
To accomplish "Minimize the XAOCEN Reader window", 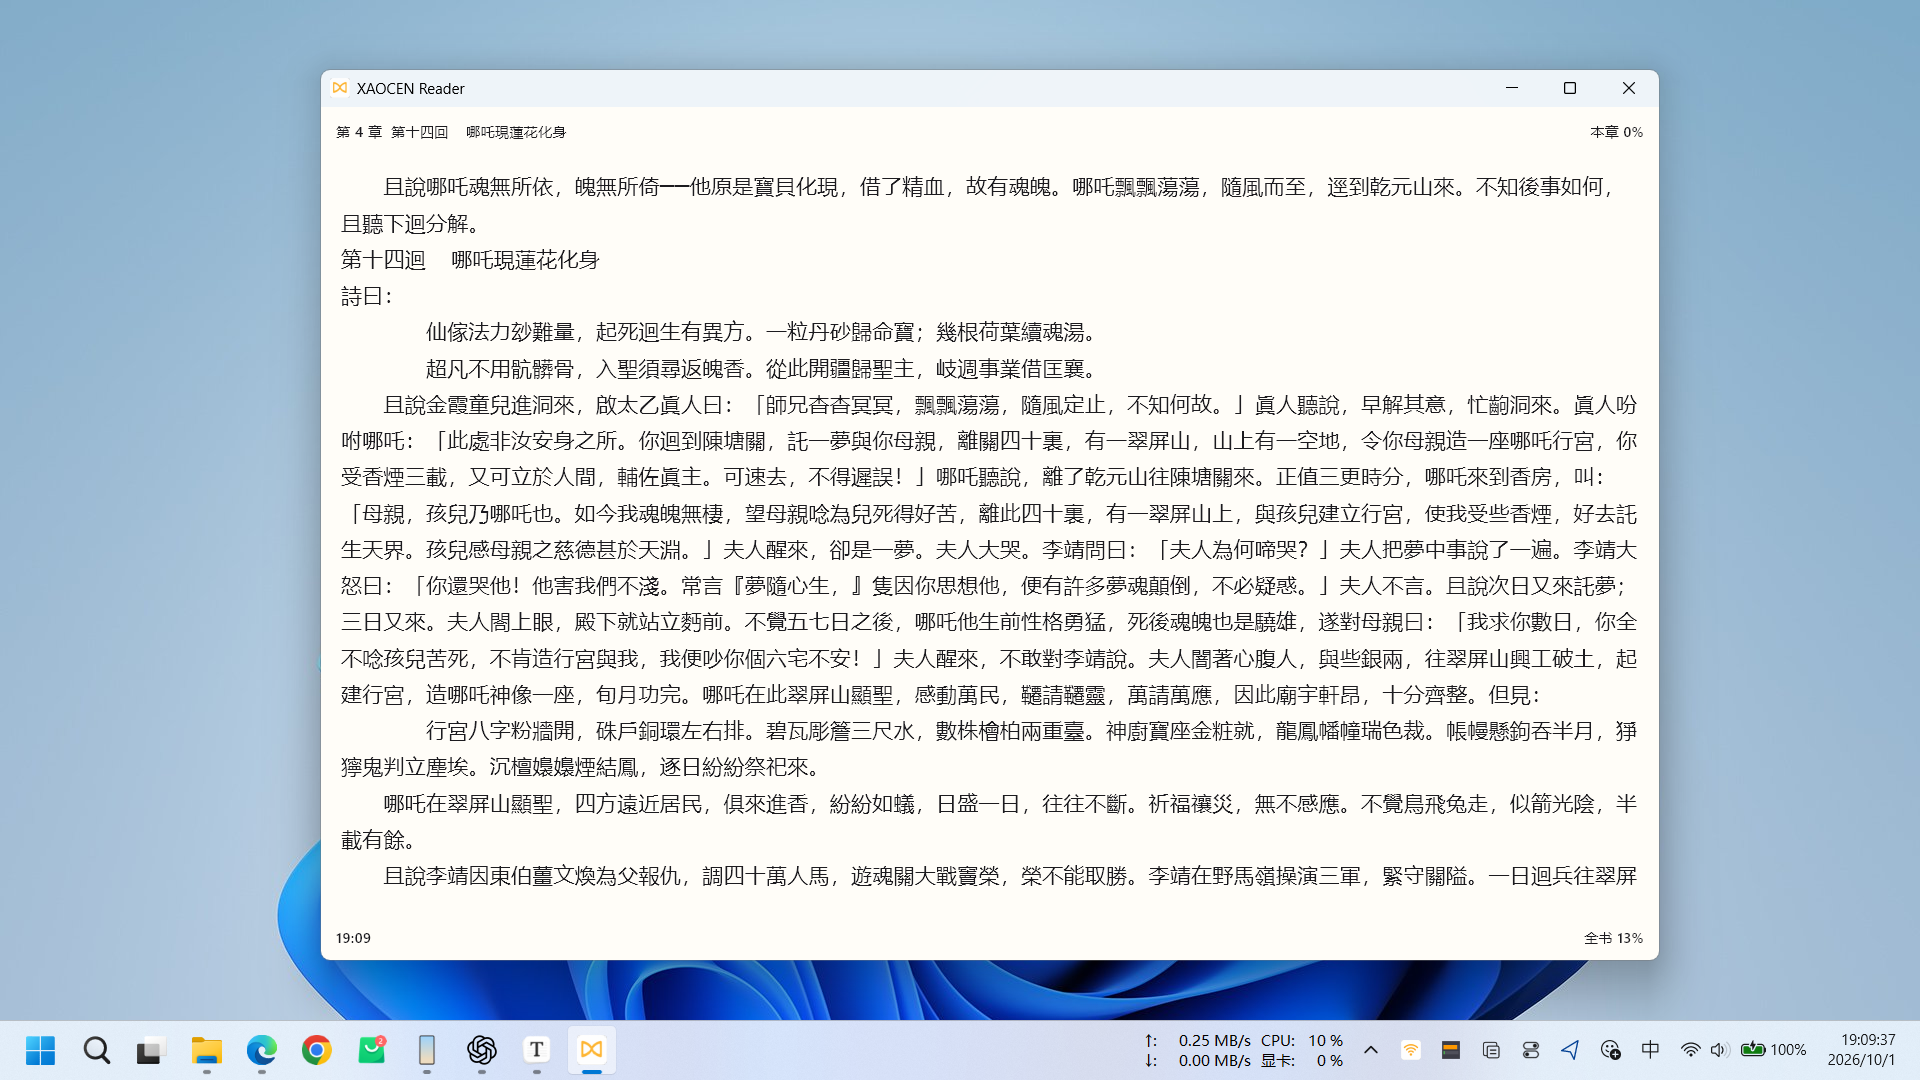I will pyautogui.click(x=1512, y=88).
